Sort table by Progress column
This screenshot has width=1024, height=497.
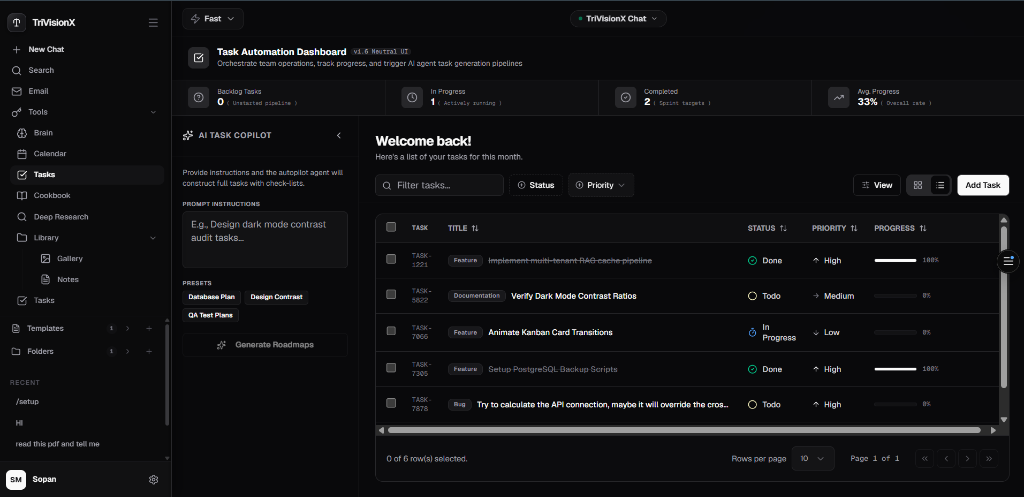(901, 228)
